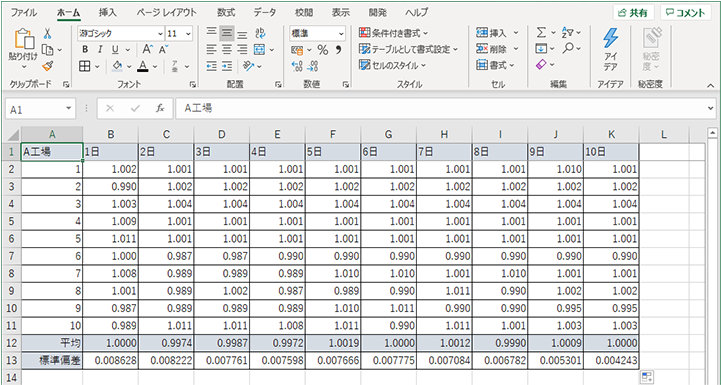Click the Format cells button

pyautogui.click(x=495, y=66)
